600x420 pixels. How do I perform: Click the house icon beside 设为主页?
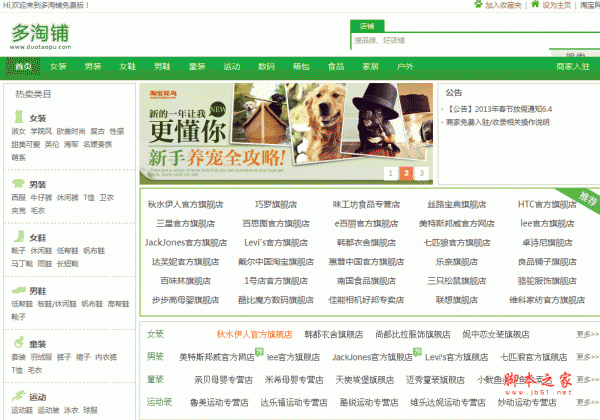pos(535,4)
